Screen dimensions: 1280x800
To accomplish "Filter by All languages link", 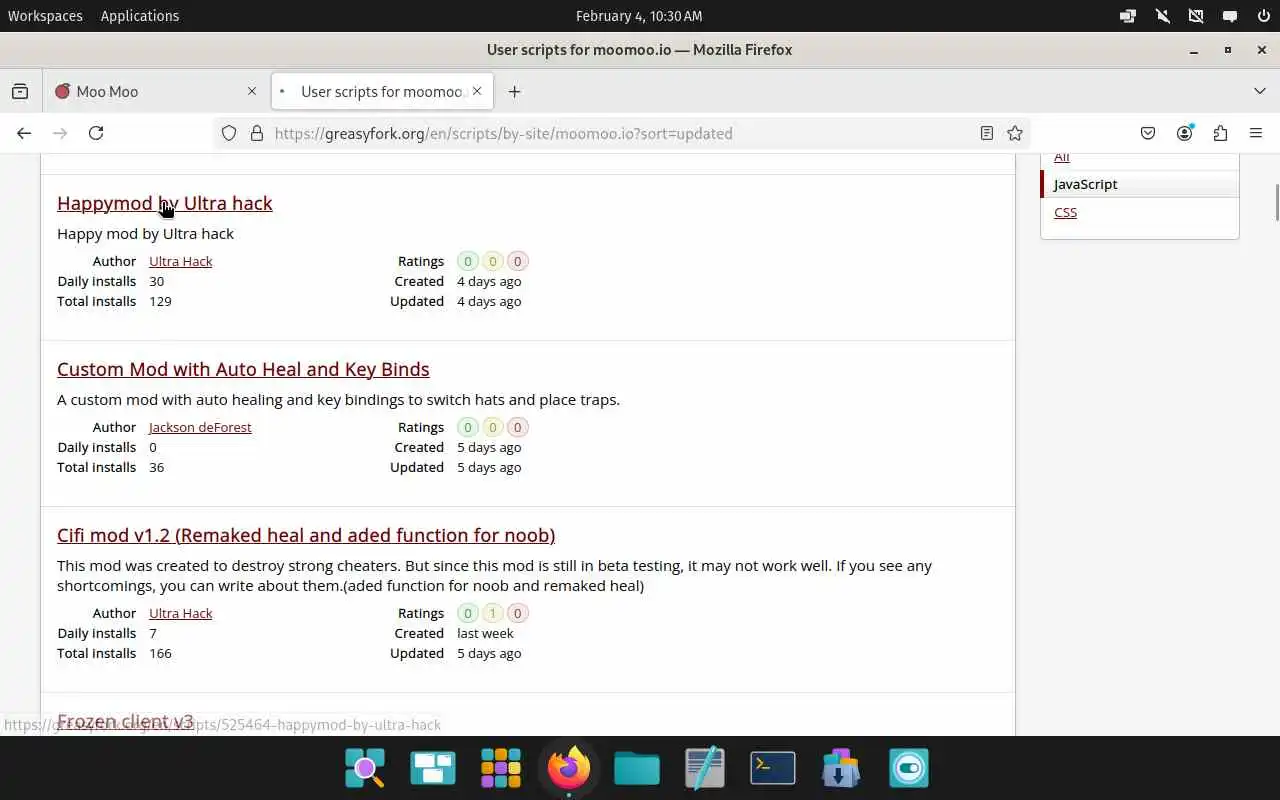I will point(1062,157).
